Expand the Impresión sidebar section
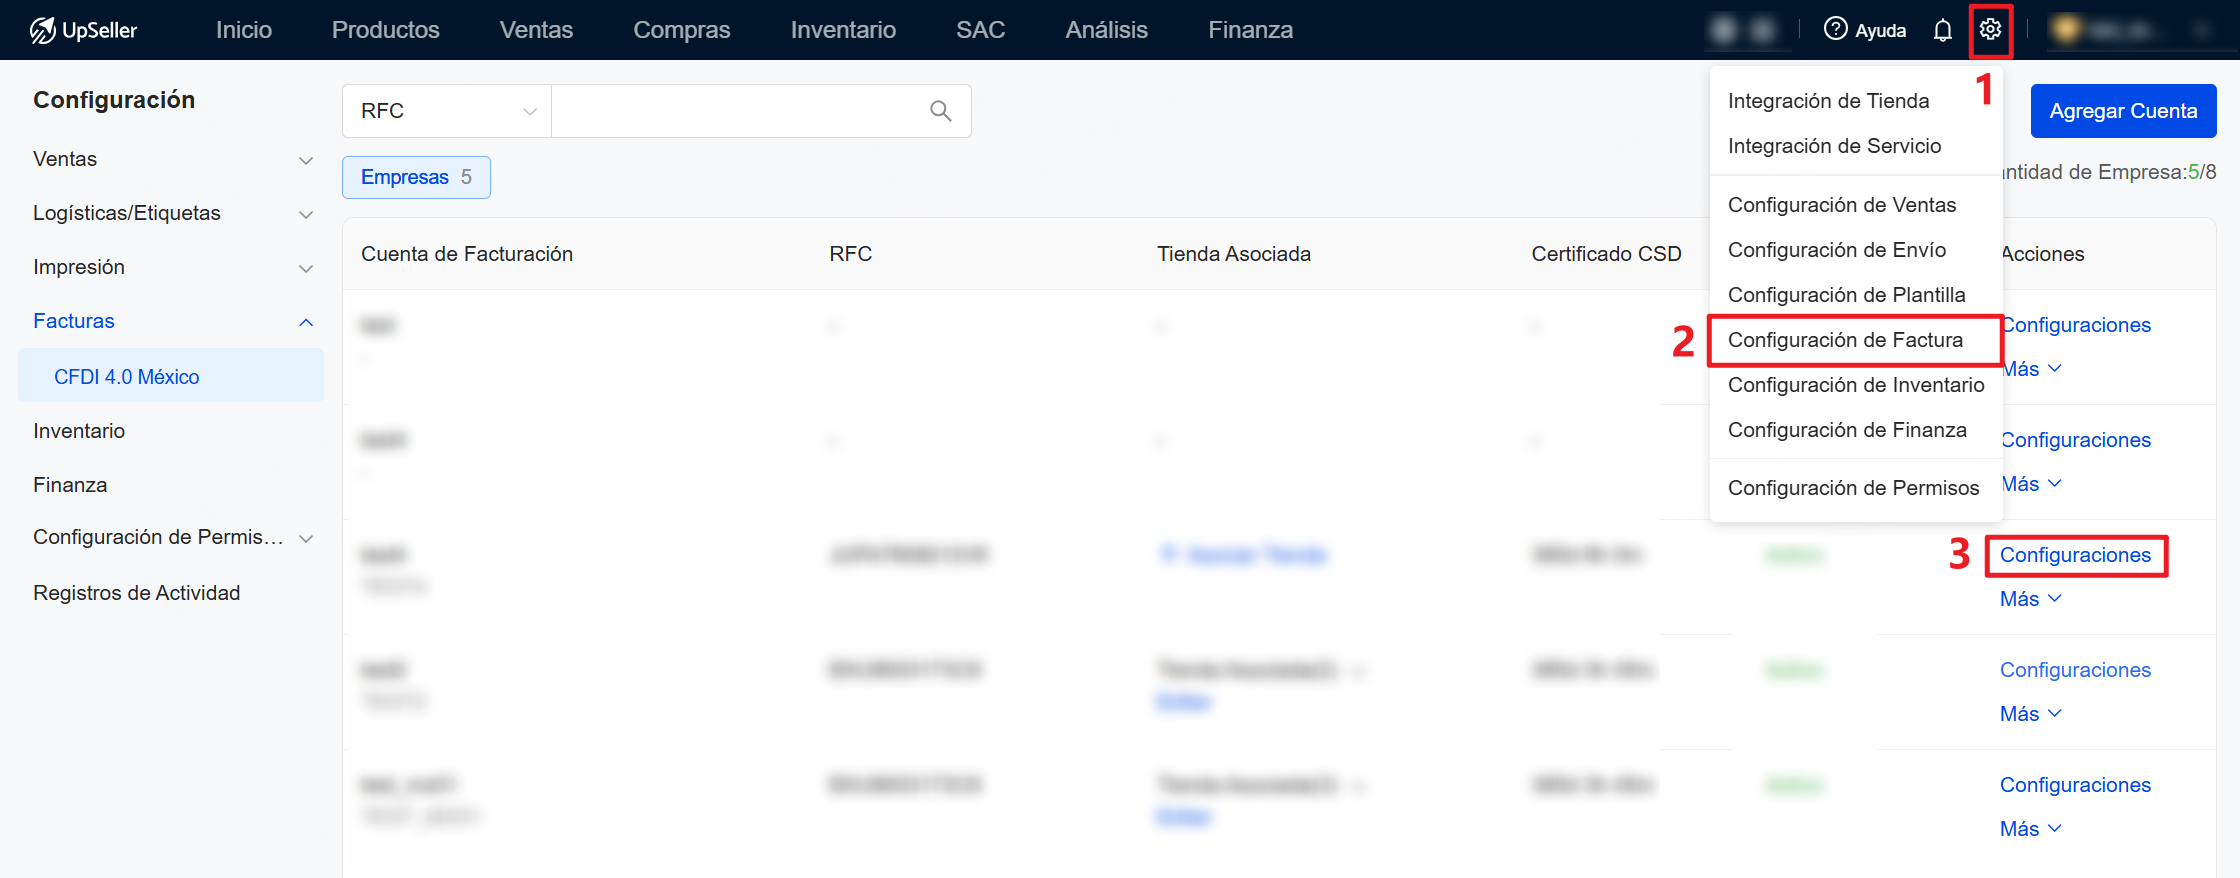The image size is (2240, 878). 172,267
